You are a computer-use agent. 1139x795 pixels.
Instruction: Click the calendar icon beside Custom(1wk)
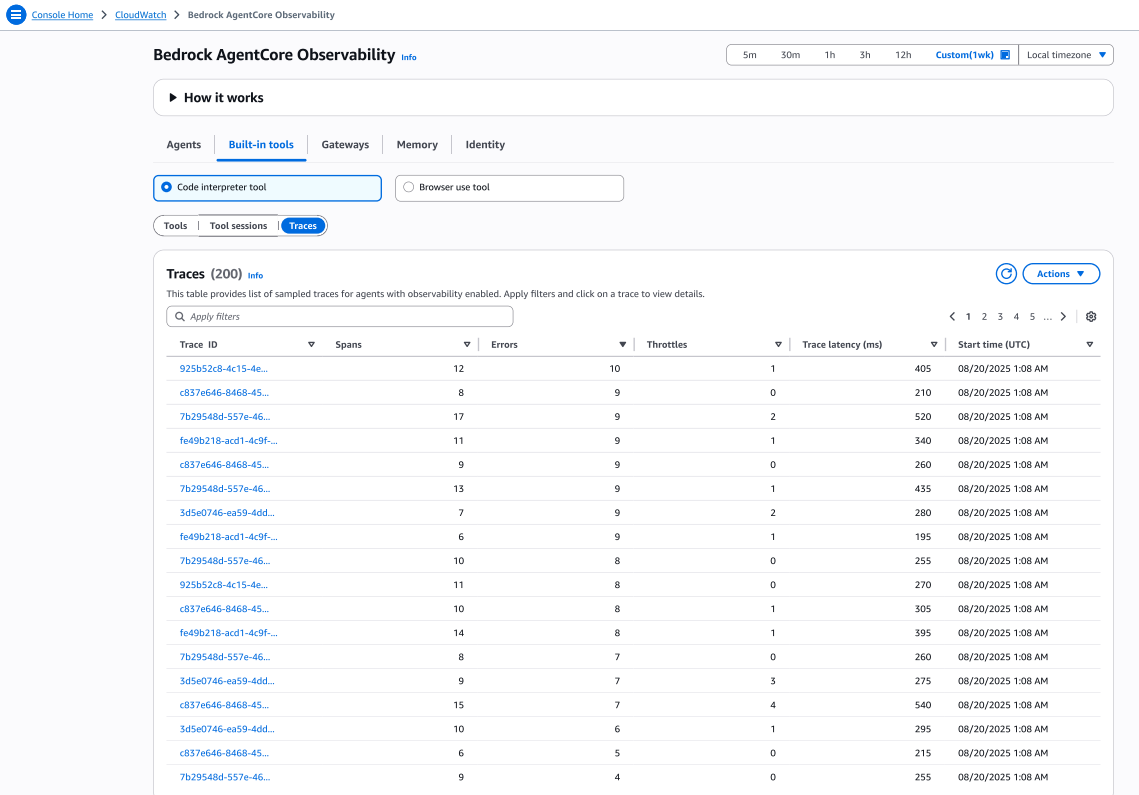point(1005,55)
